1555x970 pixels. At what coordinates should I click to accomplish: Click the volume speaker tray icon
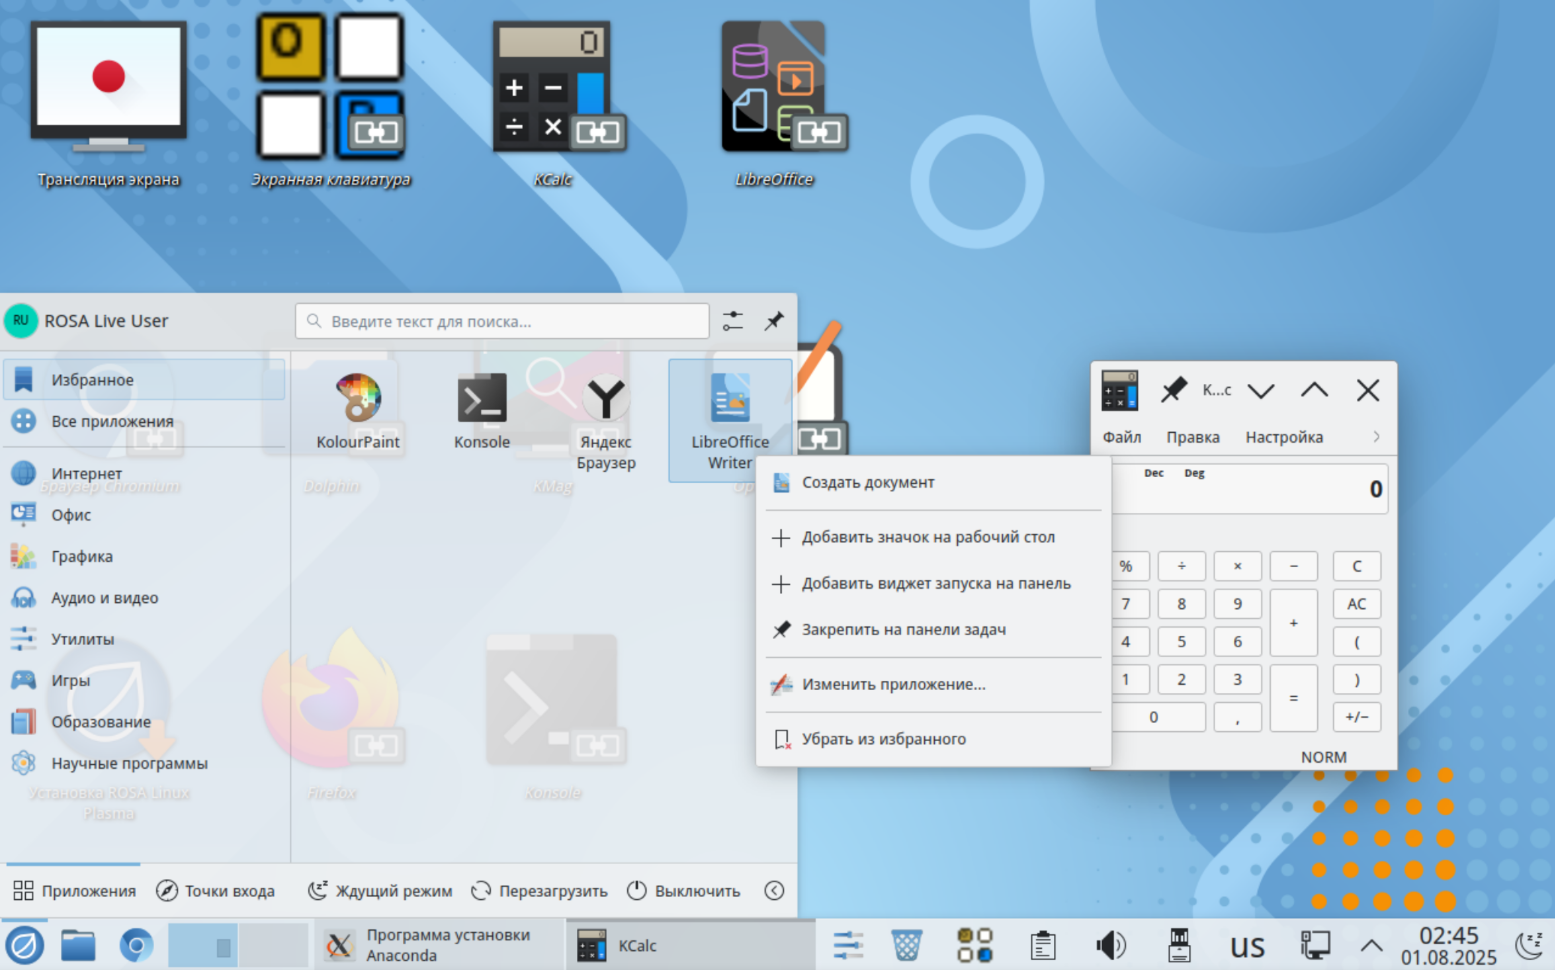coord(1110,945)
